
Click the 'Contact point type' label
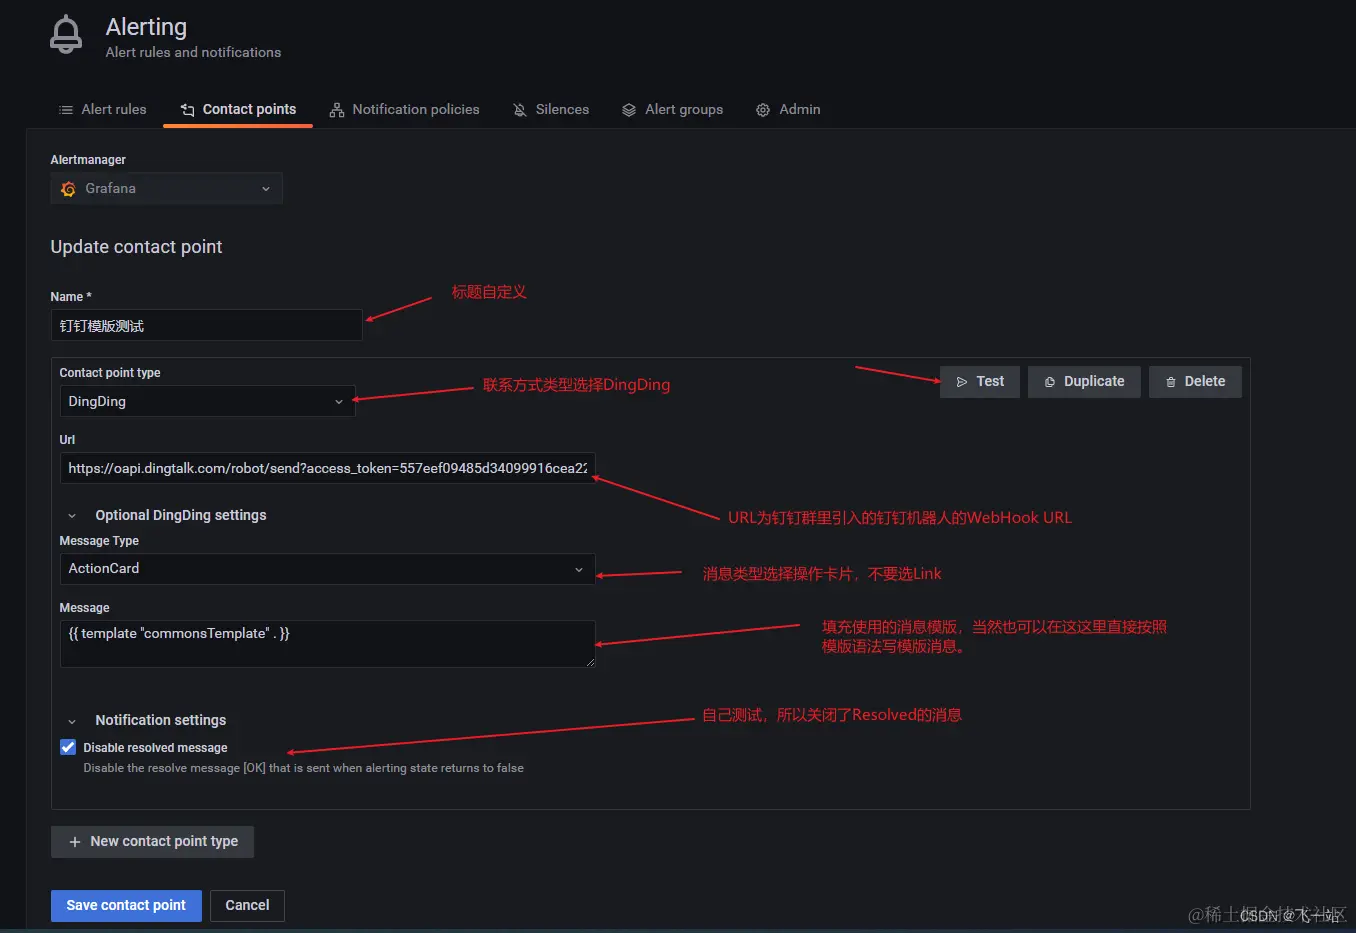point(110,373)
